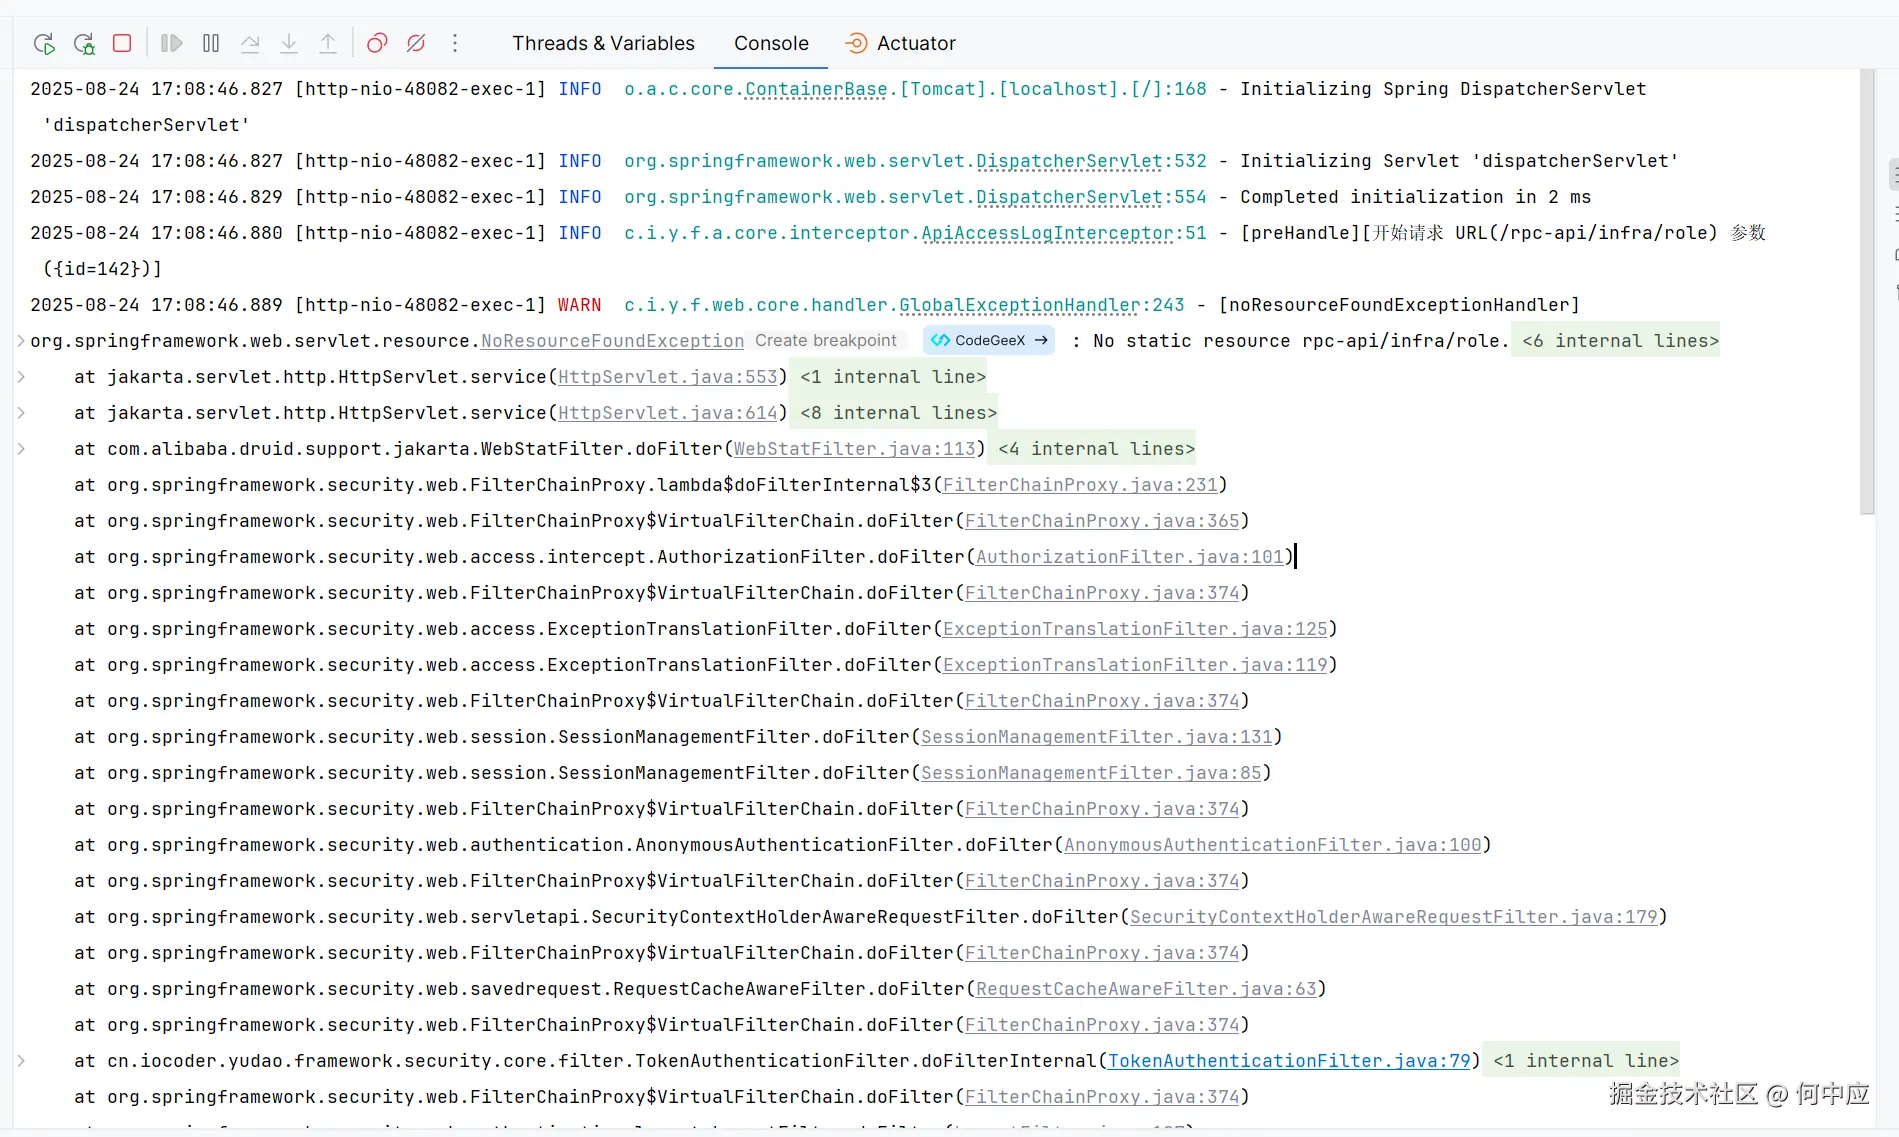The width and height of the screenshot is (1899, 1137).
Task: Expand the <8 internal lines> fold
Action: pos(898,413)
